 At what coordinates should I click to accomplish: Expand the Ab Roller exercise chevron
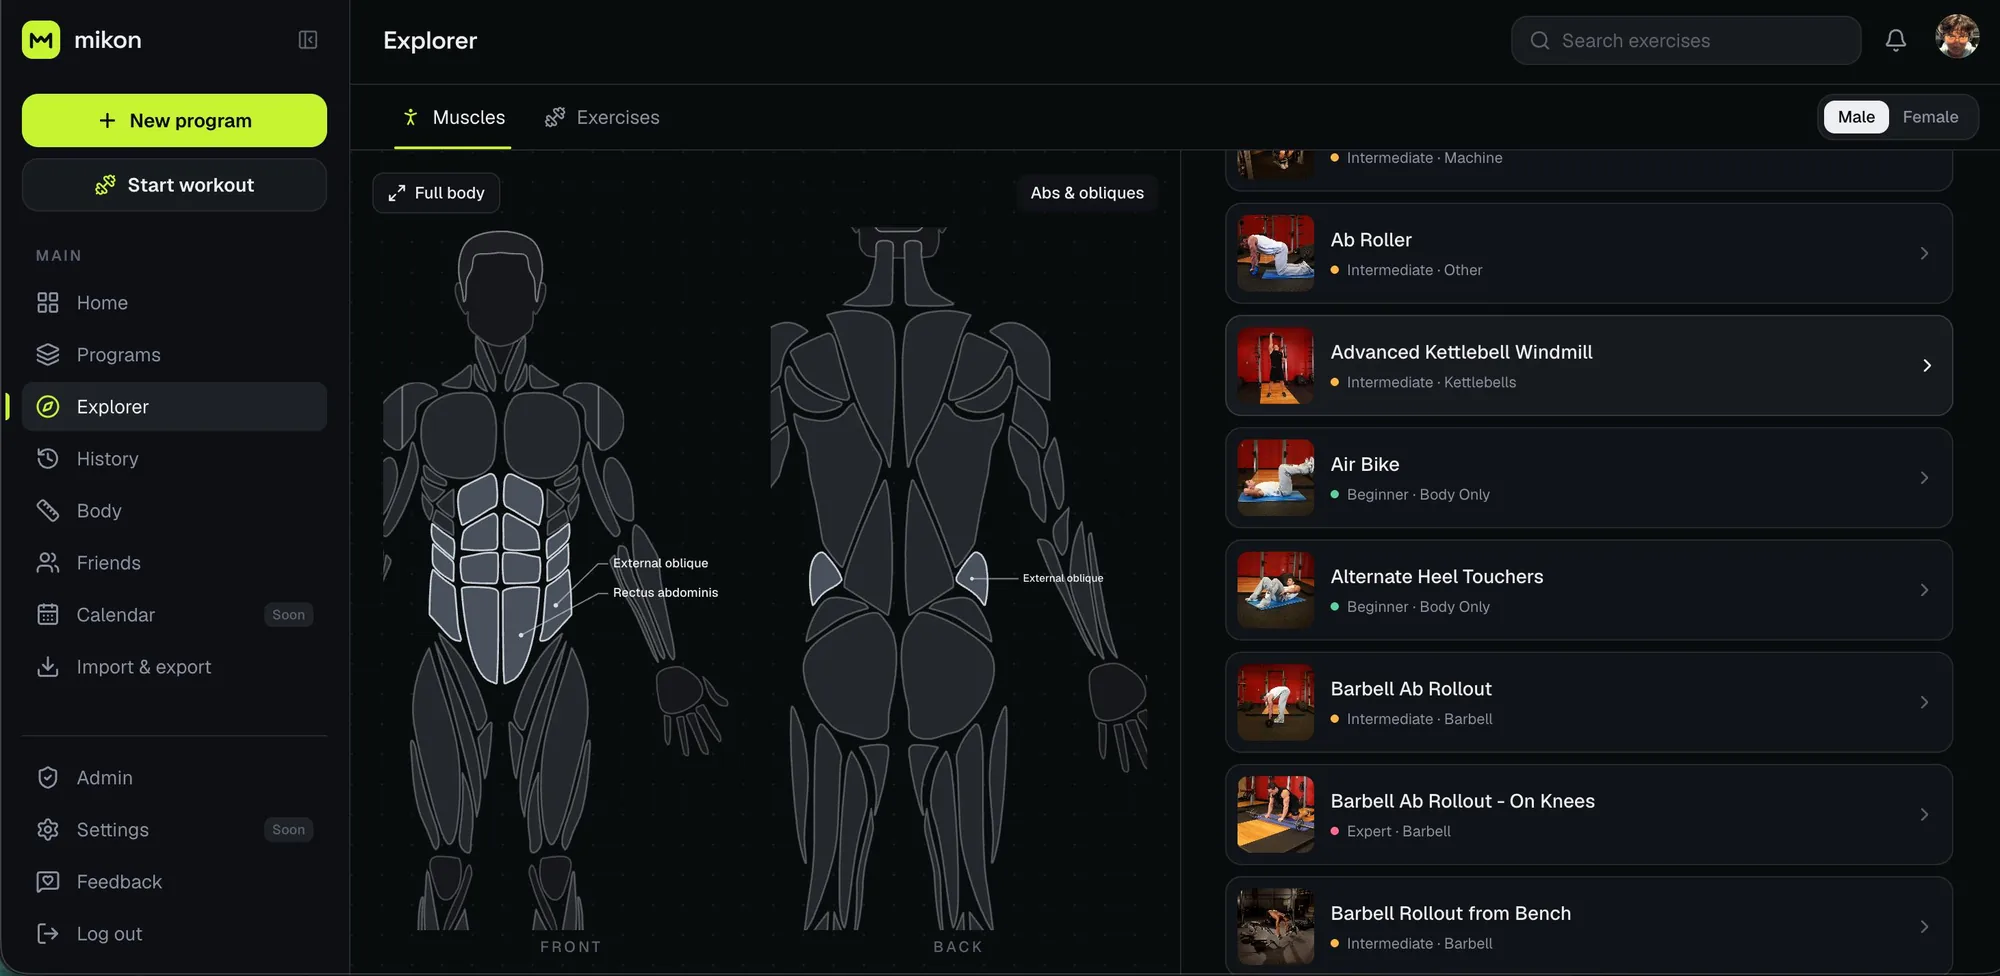point(1924,253)
